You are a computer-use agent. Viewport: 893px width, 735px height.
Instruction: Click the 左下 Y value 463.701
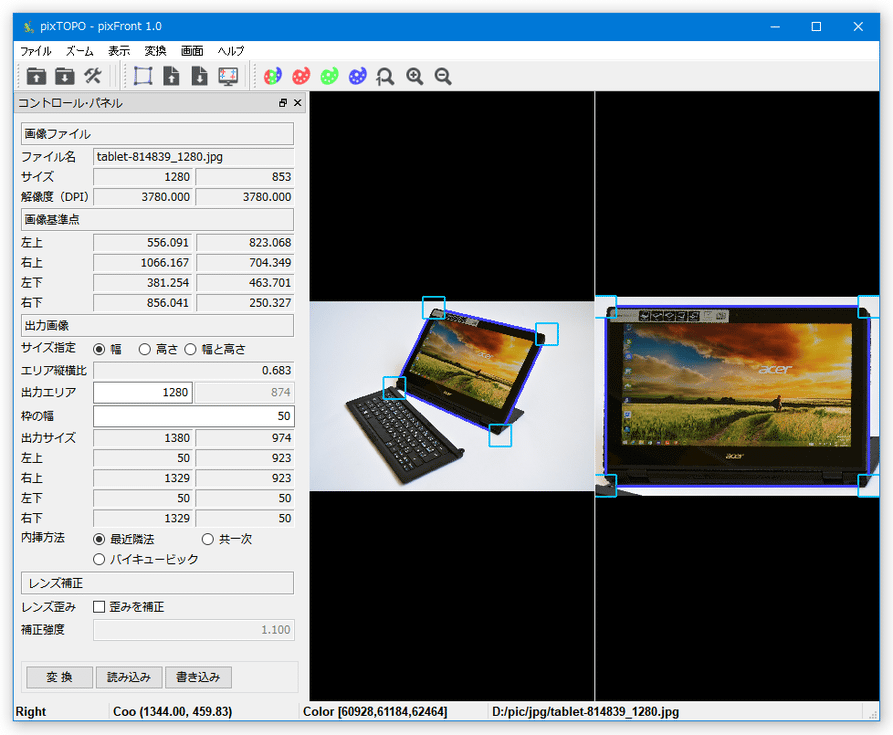click(245, 283)
